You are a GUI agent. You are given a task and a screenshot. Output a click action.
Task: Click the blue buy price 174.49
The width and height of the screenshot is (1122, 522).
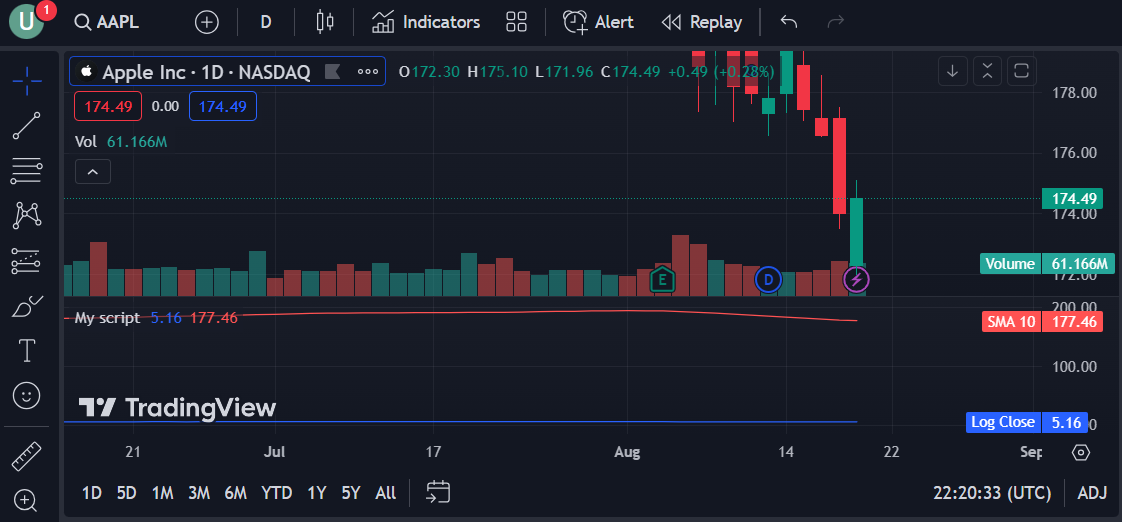point(223,107)
